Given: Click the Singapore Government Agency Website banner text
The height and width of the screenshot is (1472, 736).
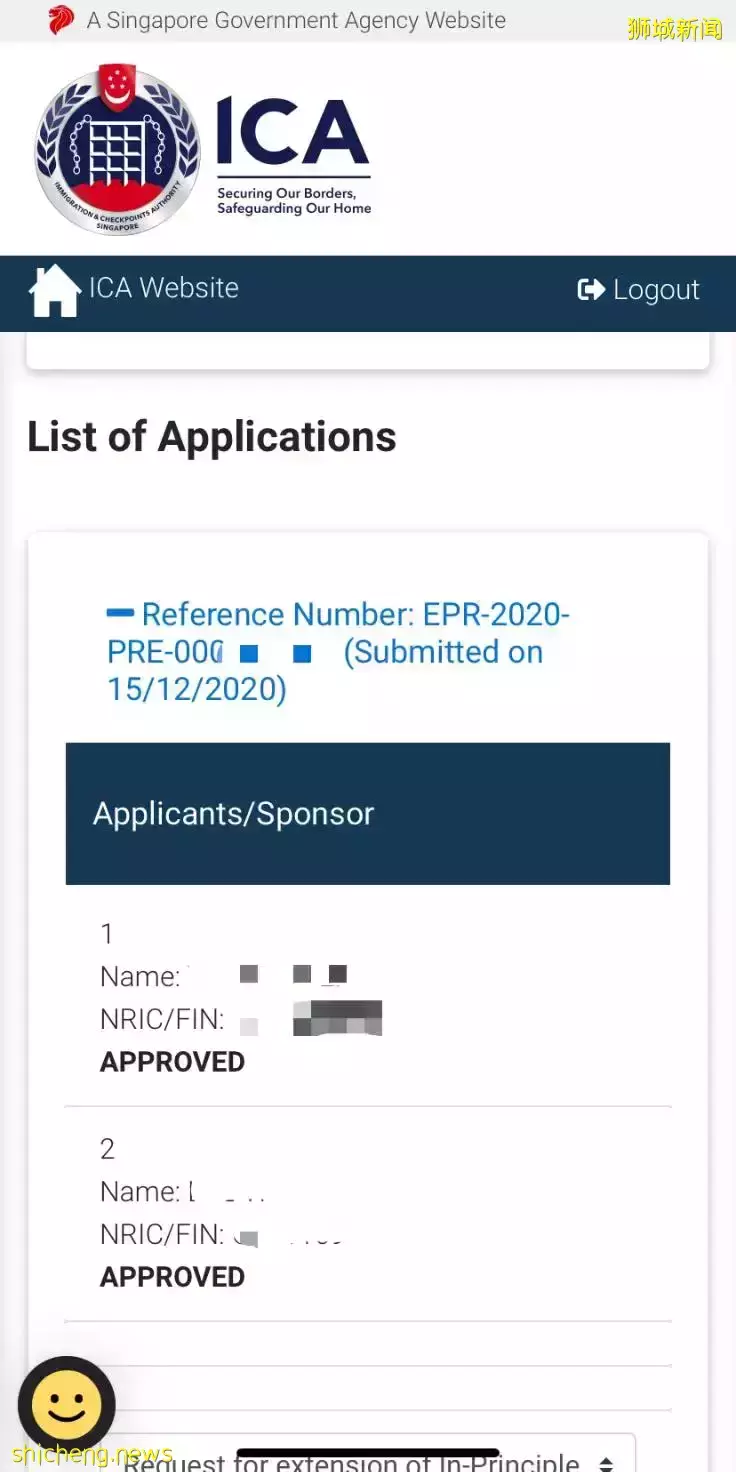Looking at the screenshot, I should pyautogui.click(x=296, y=20).
